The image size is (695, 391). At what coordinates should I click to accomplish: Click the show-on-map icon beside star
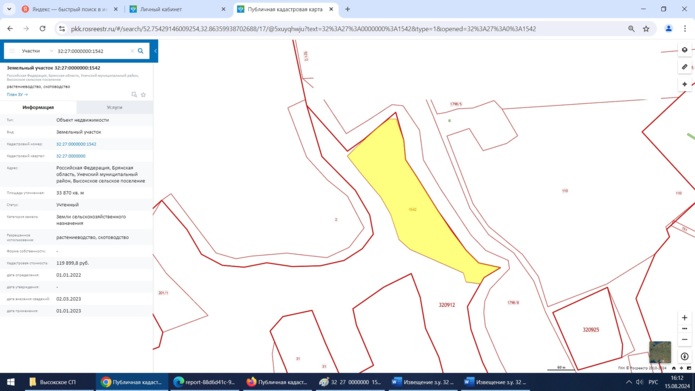[134, 94]
